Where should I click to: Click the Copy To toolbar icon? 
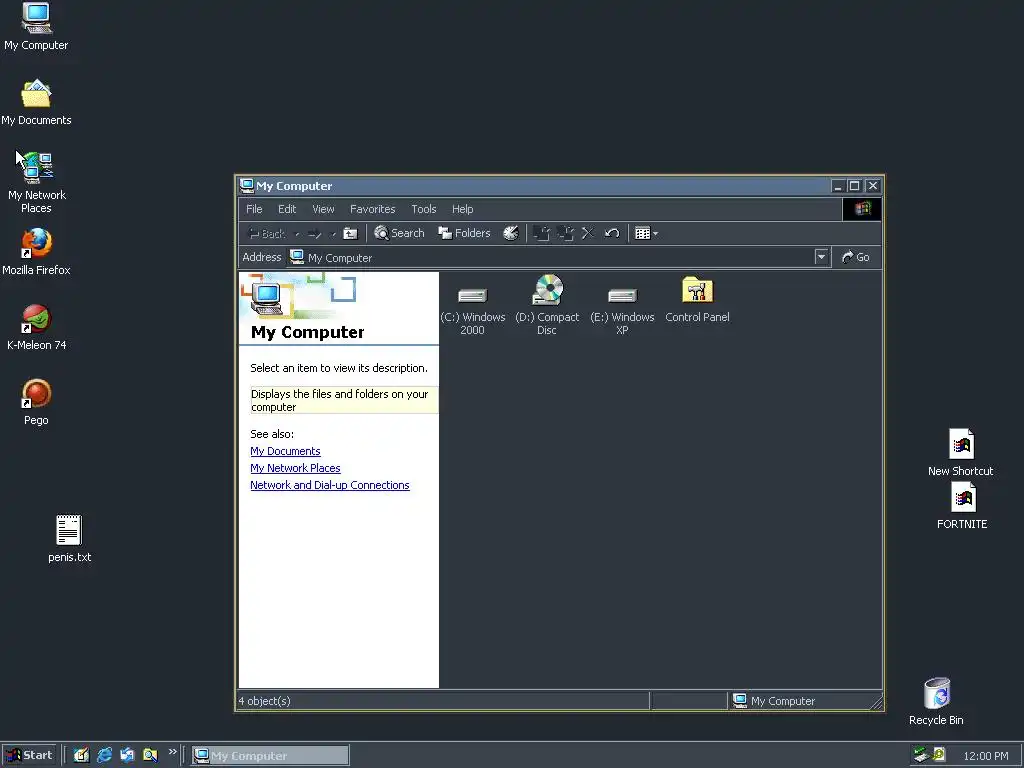[x=565, y=233]
